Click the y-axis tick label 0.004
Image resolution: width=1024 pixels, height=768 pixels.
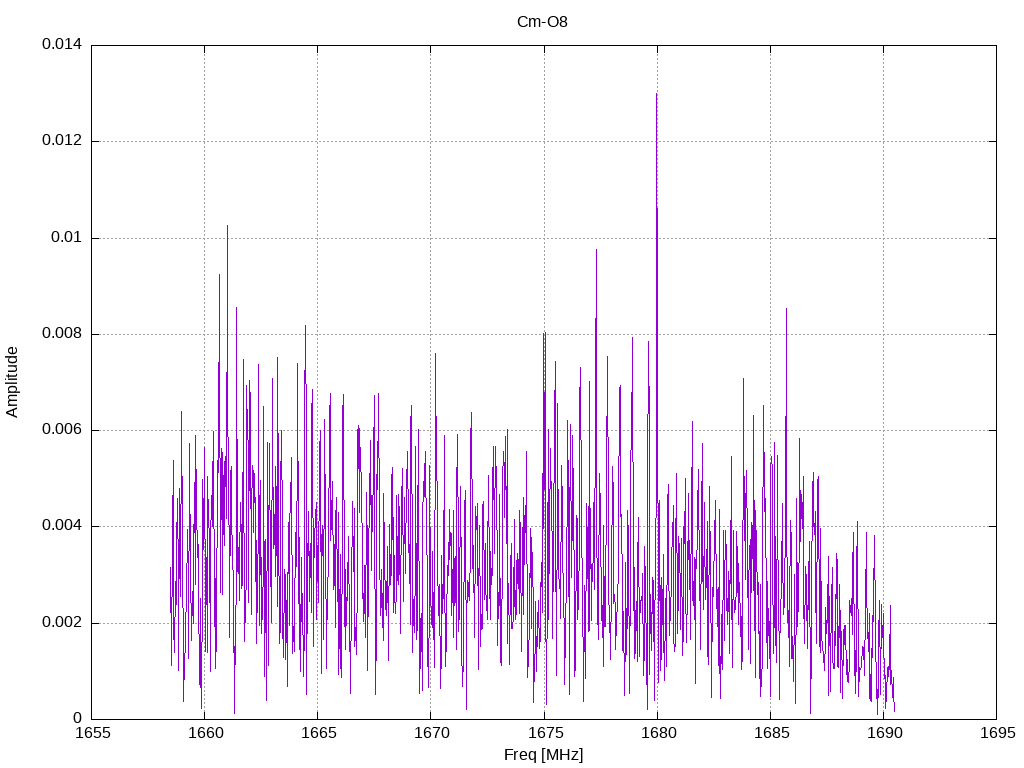[x=62, y=525]
